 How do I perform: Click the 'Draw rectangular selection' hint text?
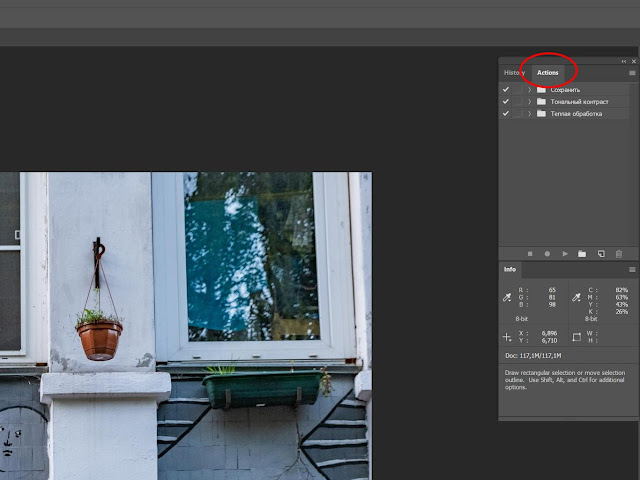[x=565, y=380]
